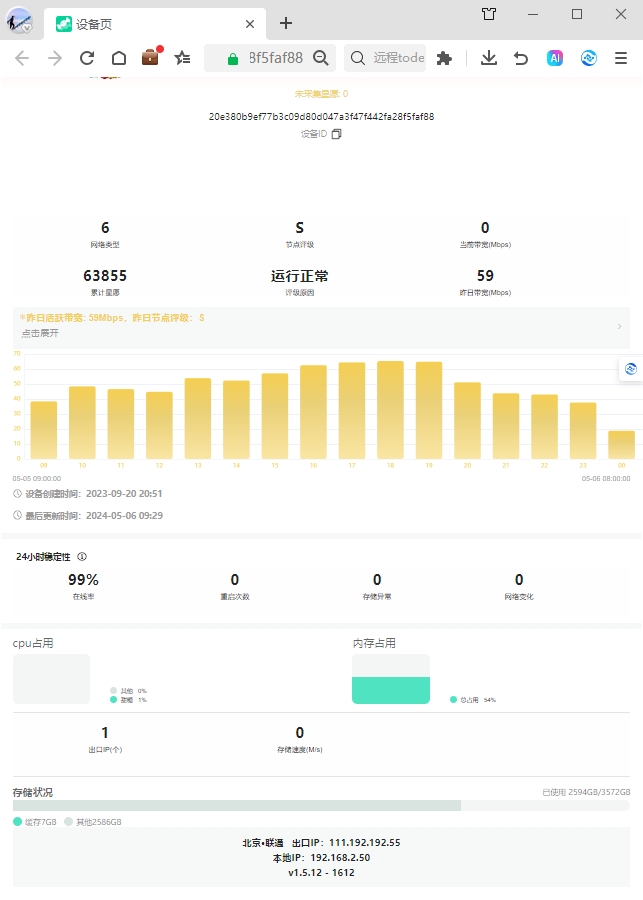Screen dimensions: 643x900
Task: Open the extensions puzzle piece icon
Action: (445, 58)
